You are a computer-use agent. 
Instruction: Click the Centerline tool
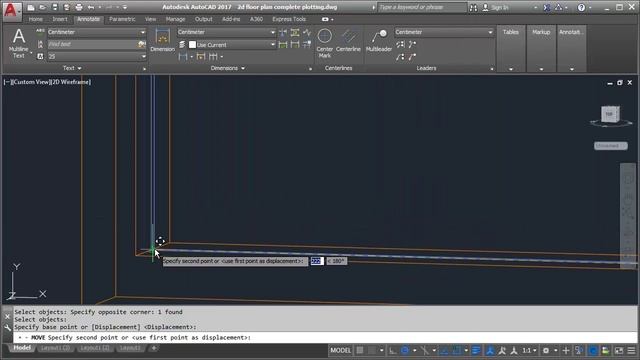[348, 40]
